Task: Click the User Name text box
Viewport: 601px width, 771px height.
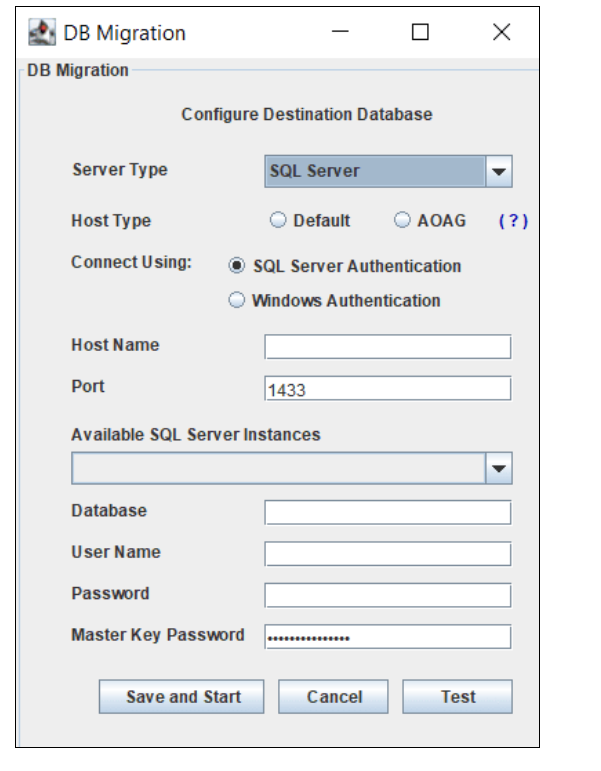Action: point(387,554)
